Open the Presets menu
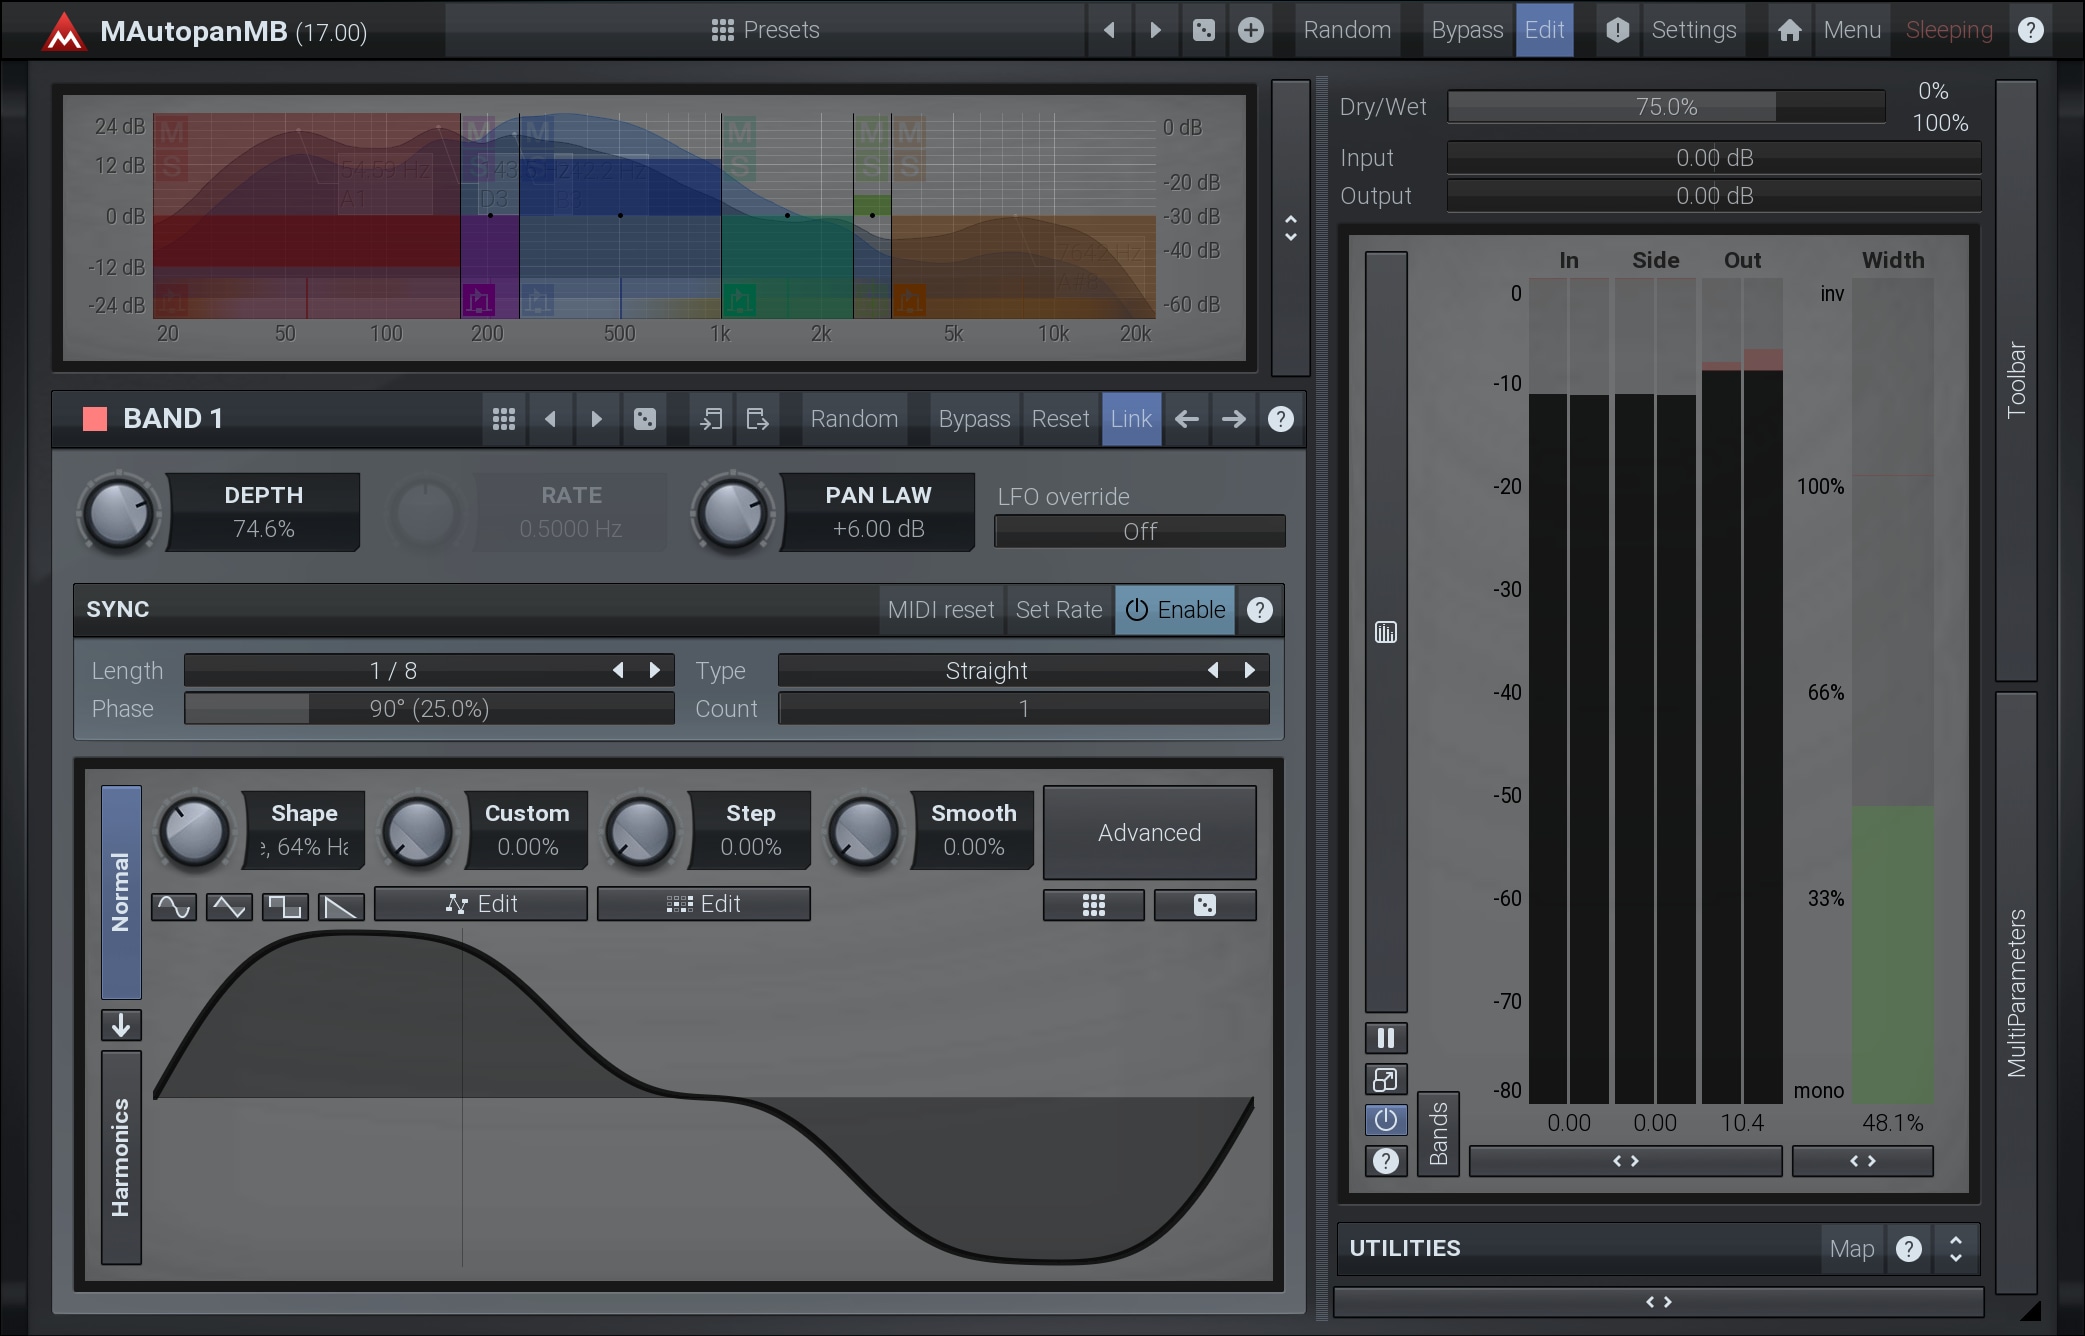 pyautogui.click(x=765, y=30)
